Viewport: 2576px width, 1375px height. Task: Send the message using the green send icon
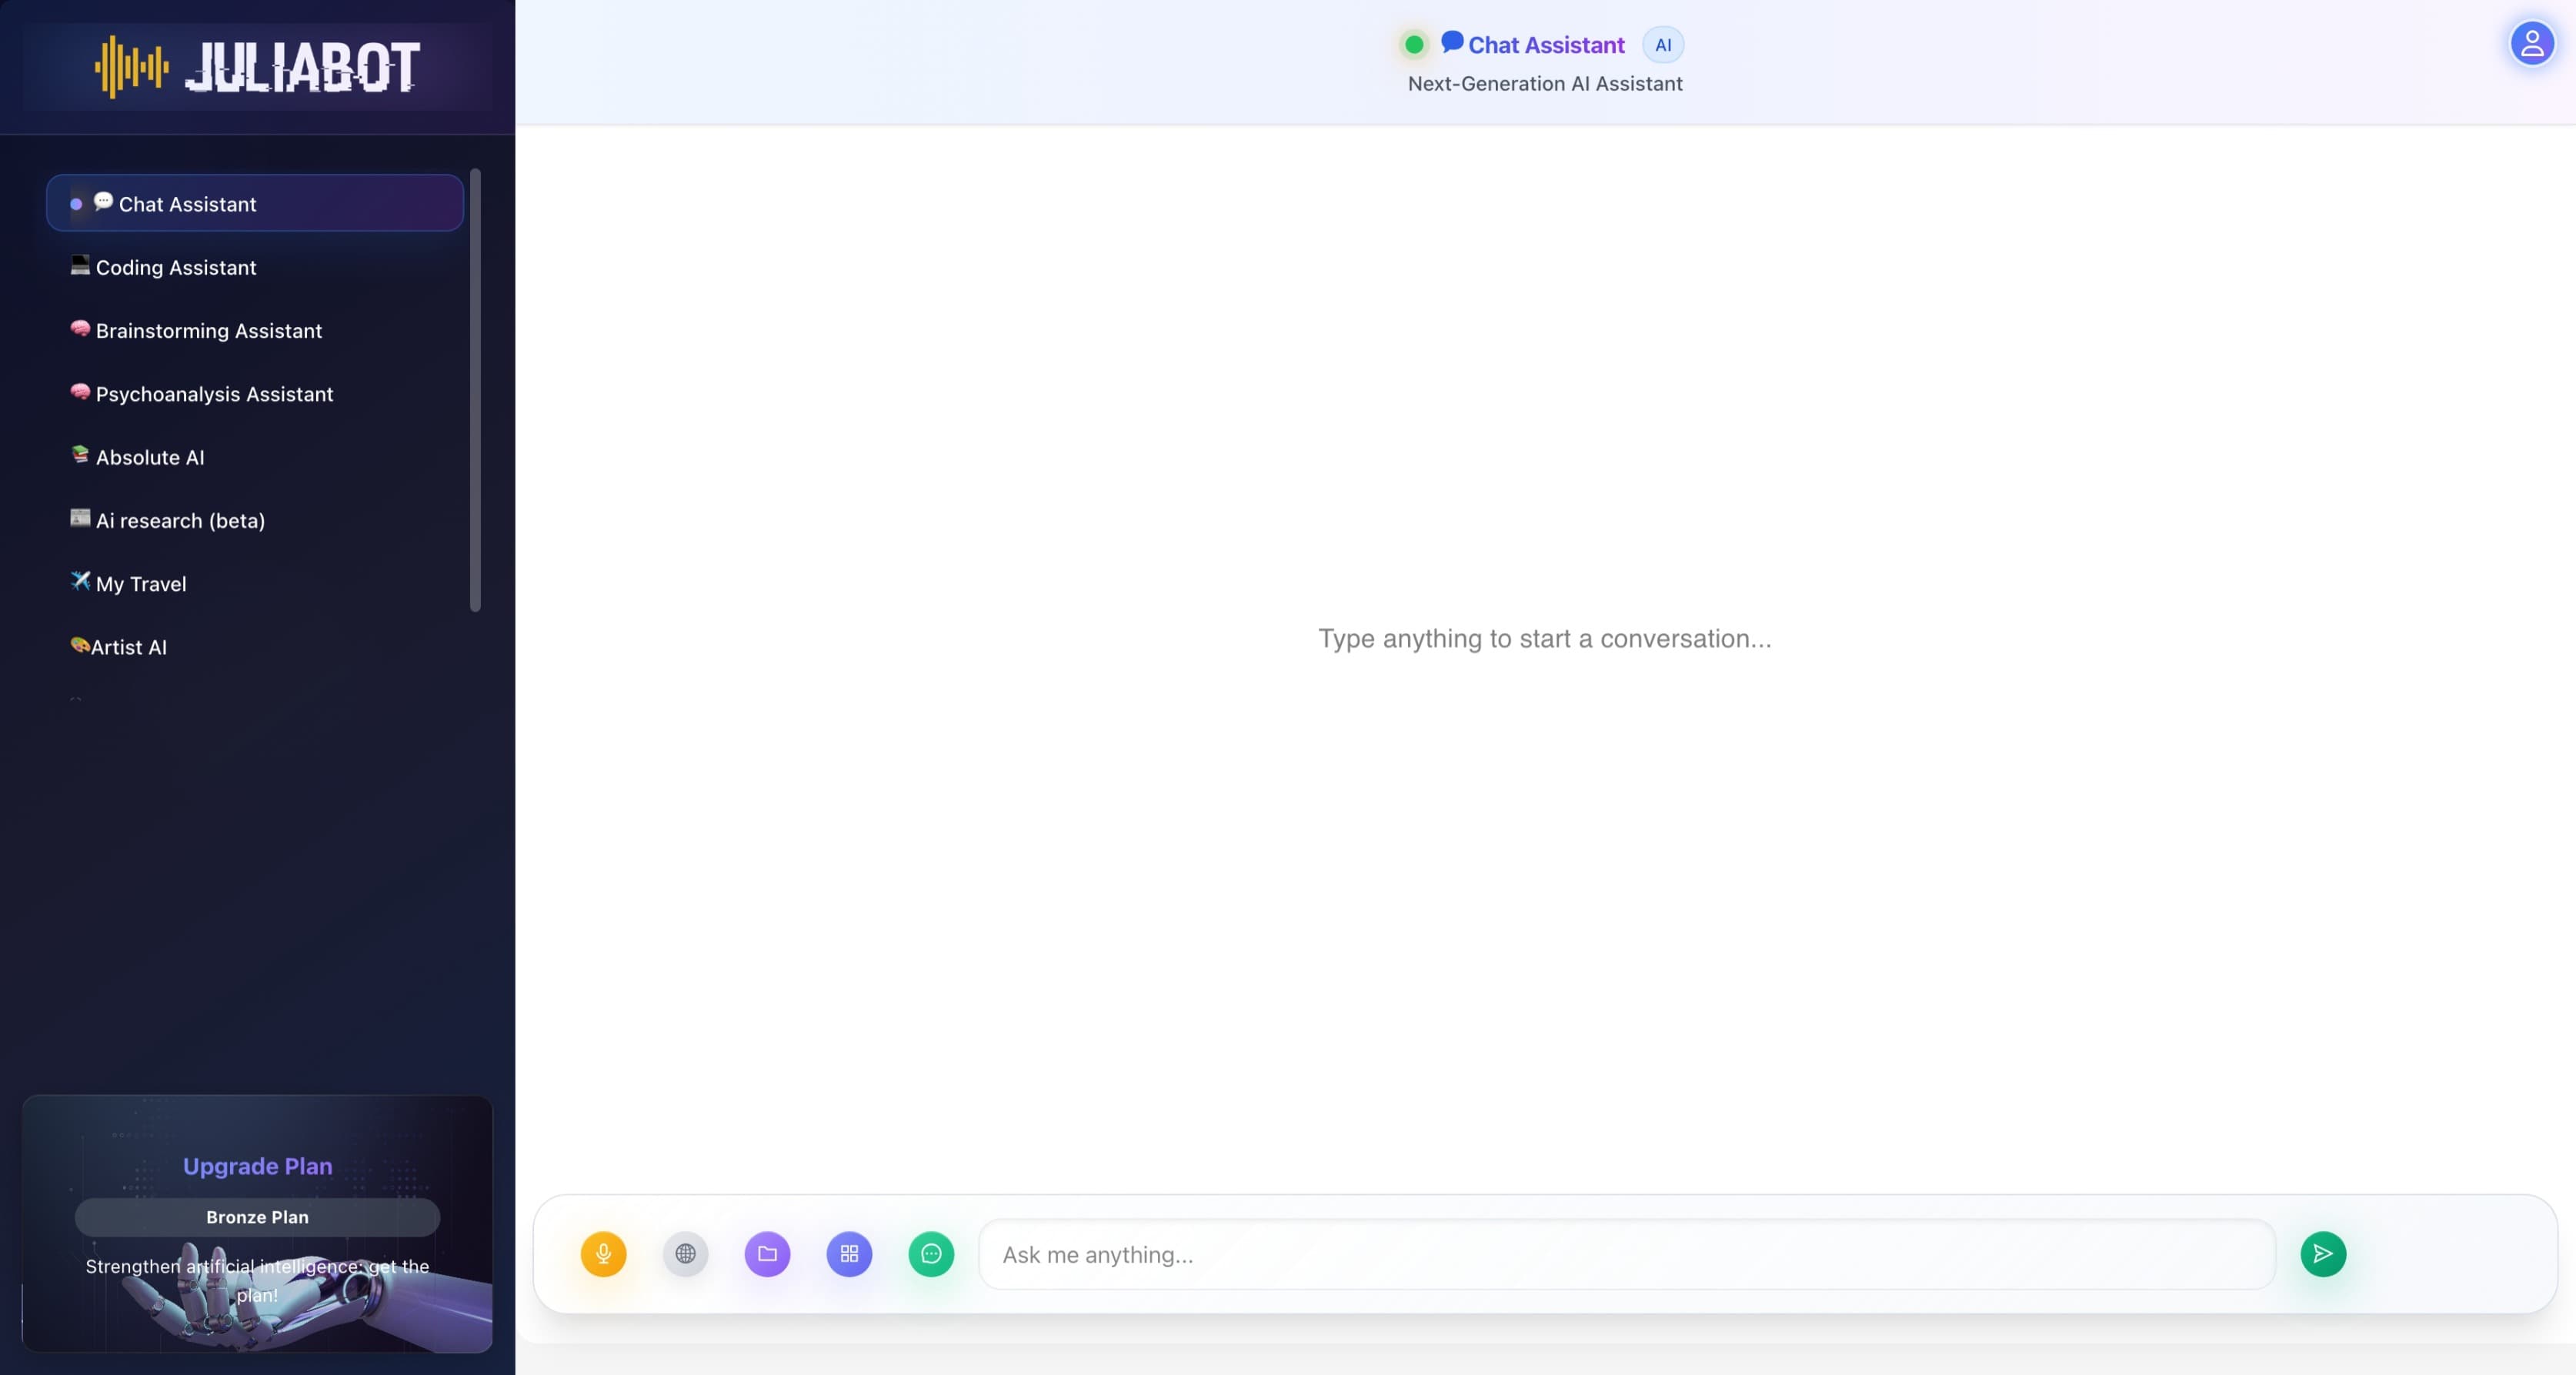point(2323,1253)
